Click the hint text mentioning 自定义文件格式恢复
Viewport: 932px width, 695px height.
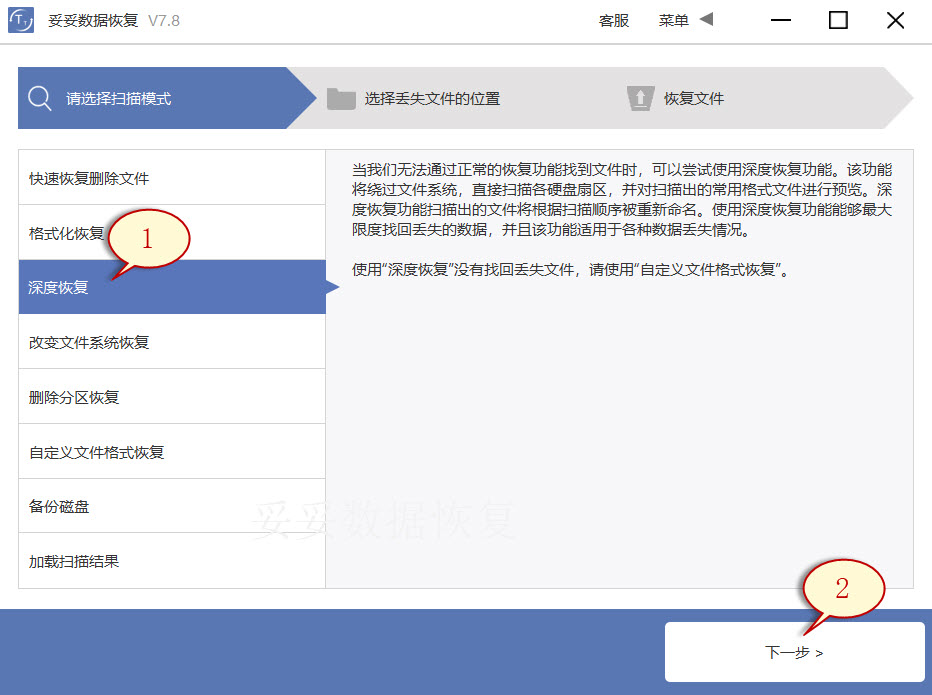tap(570, 270)
